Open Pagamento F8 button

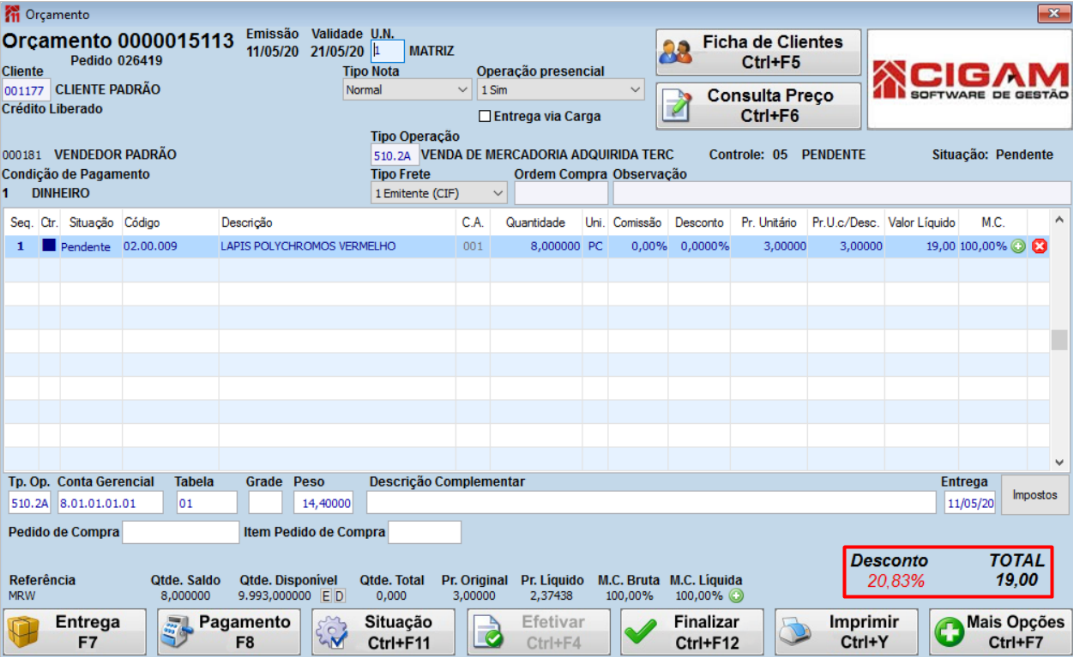click(x=229, y=632)
